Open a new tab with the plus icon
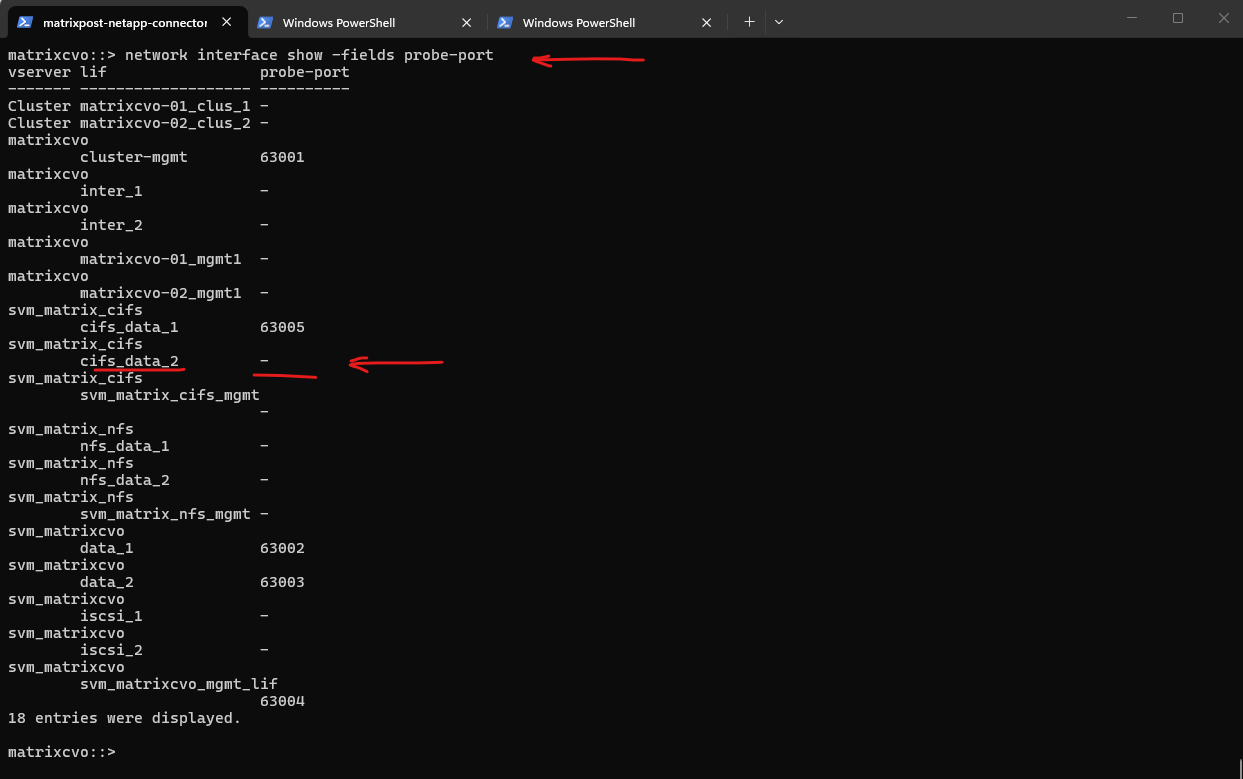The width and height of the screenshot is (1243, 779). click(749, 22)
